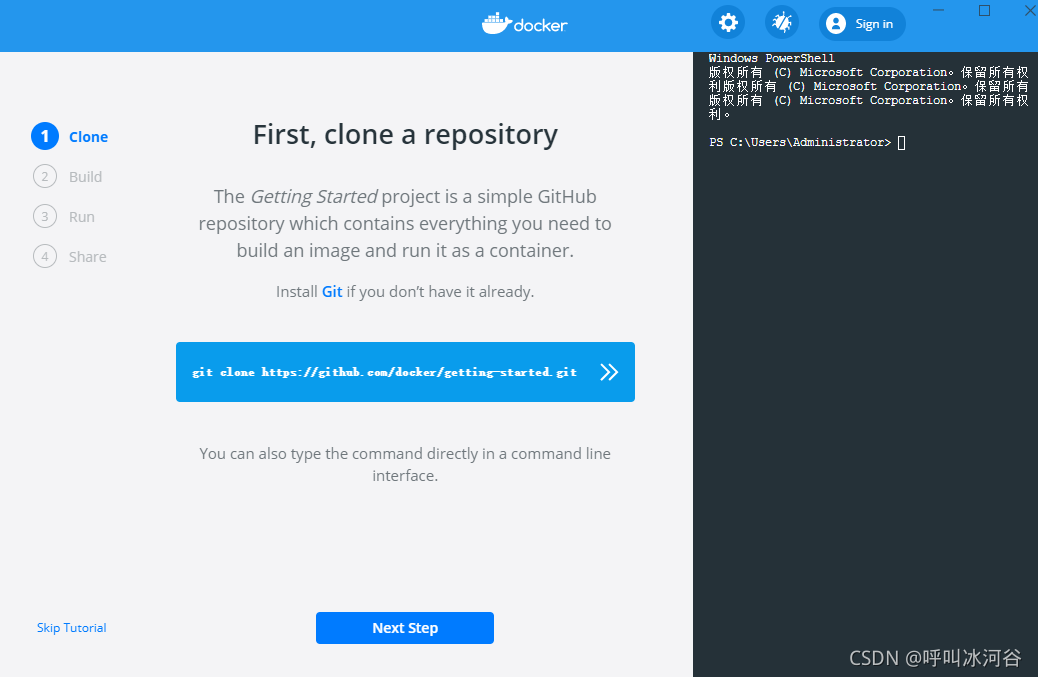Select the Run step
Image resolution: width=1038 pixels, height=677 pixels.
coord(64,216)
